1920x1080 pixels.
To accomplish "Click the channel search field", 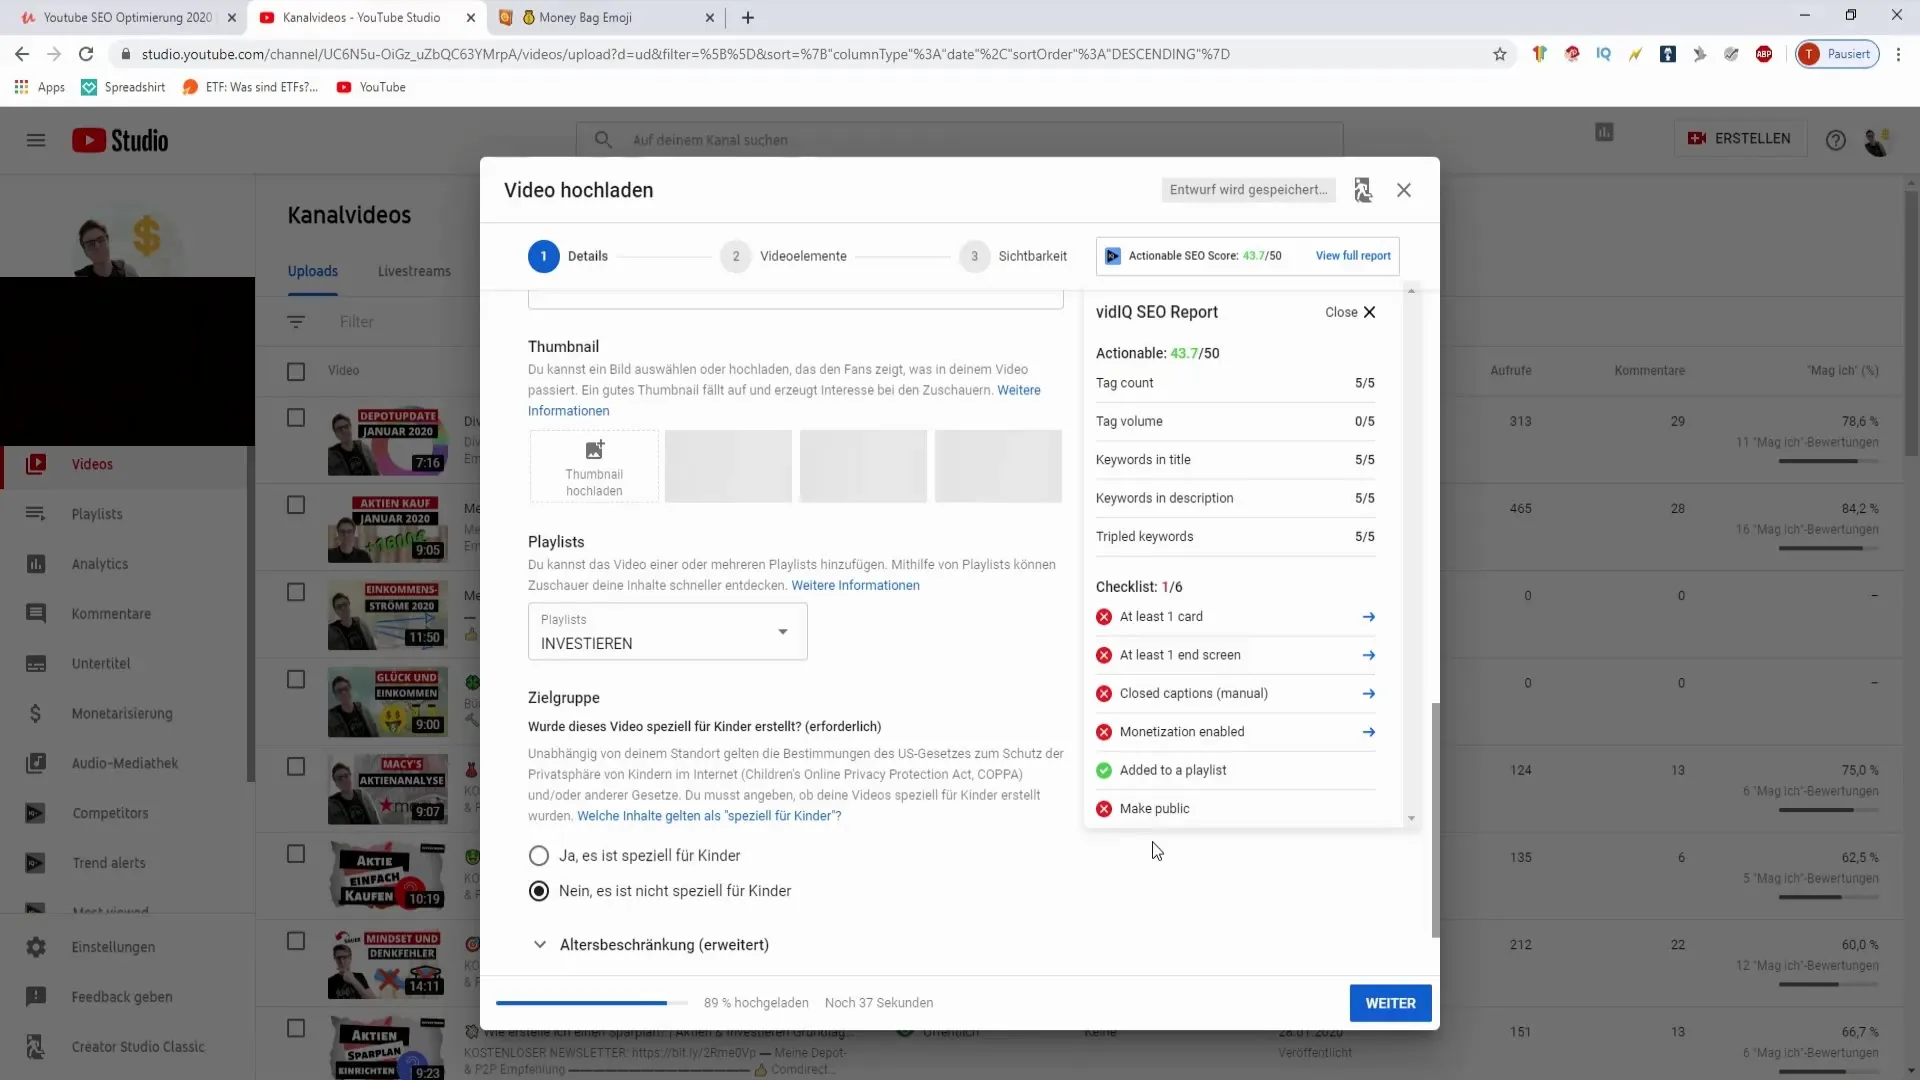I will click(960, 140).
